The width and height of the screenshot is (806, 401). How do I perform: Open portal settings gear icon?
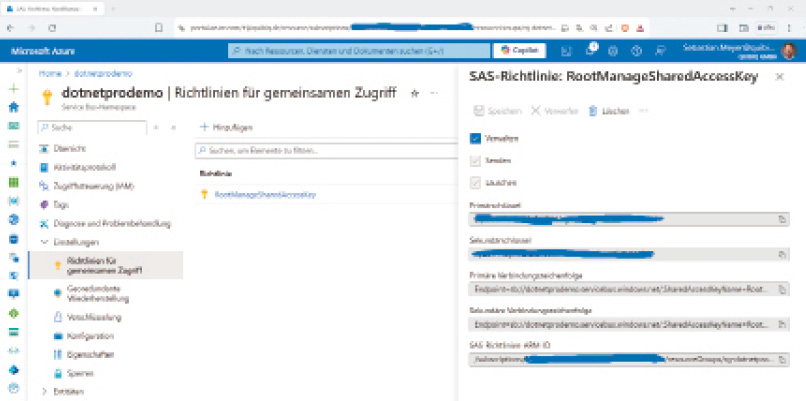(x=613, y=51)
